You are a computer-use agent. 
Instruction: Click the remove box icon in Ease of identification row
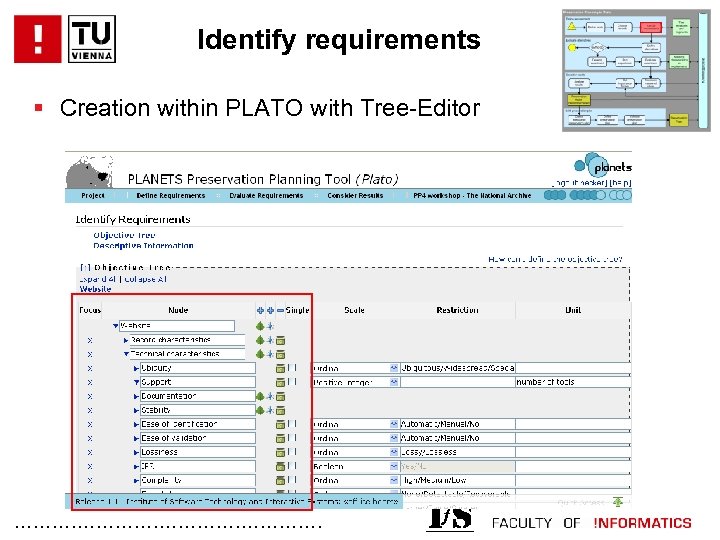pyautogui.click(x=281, y=425)
